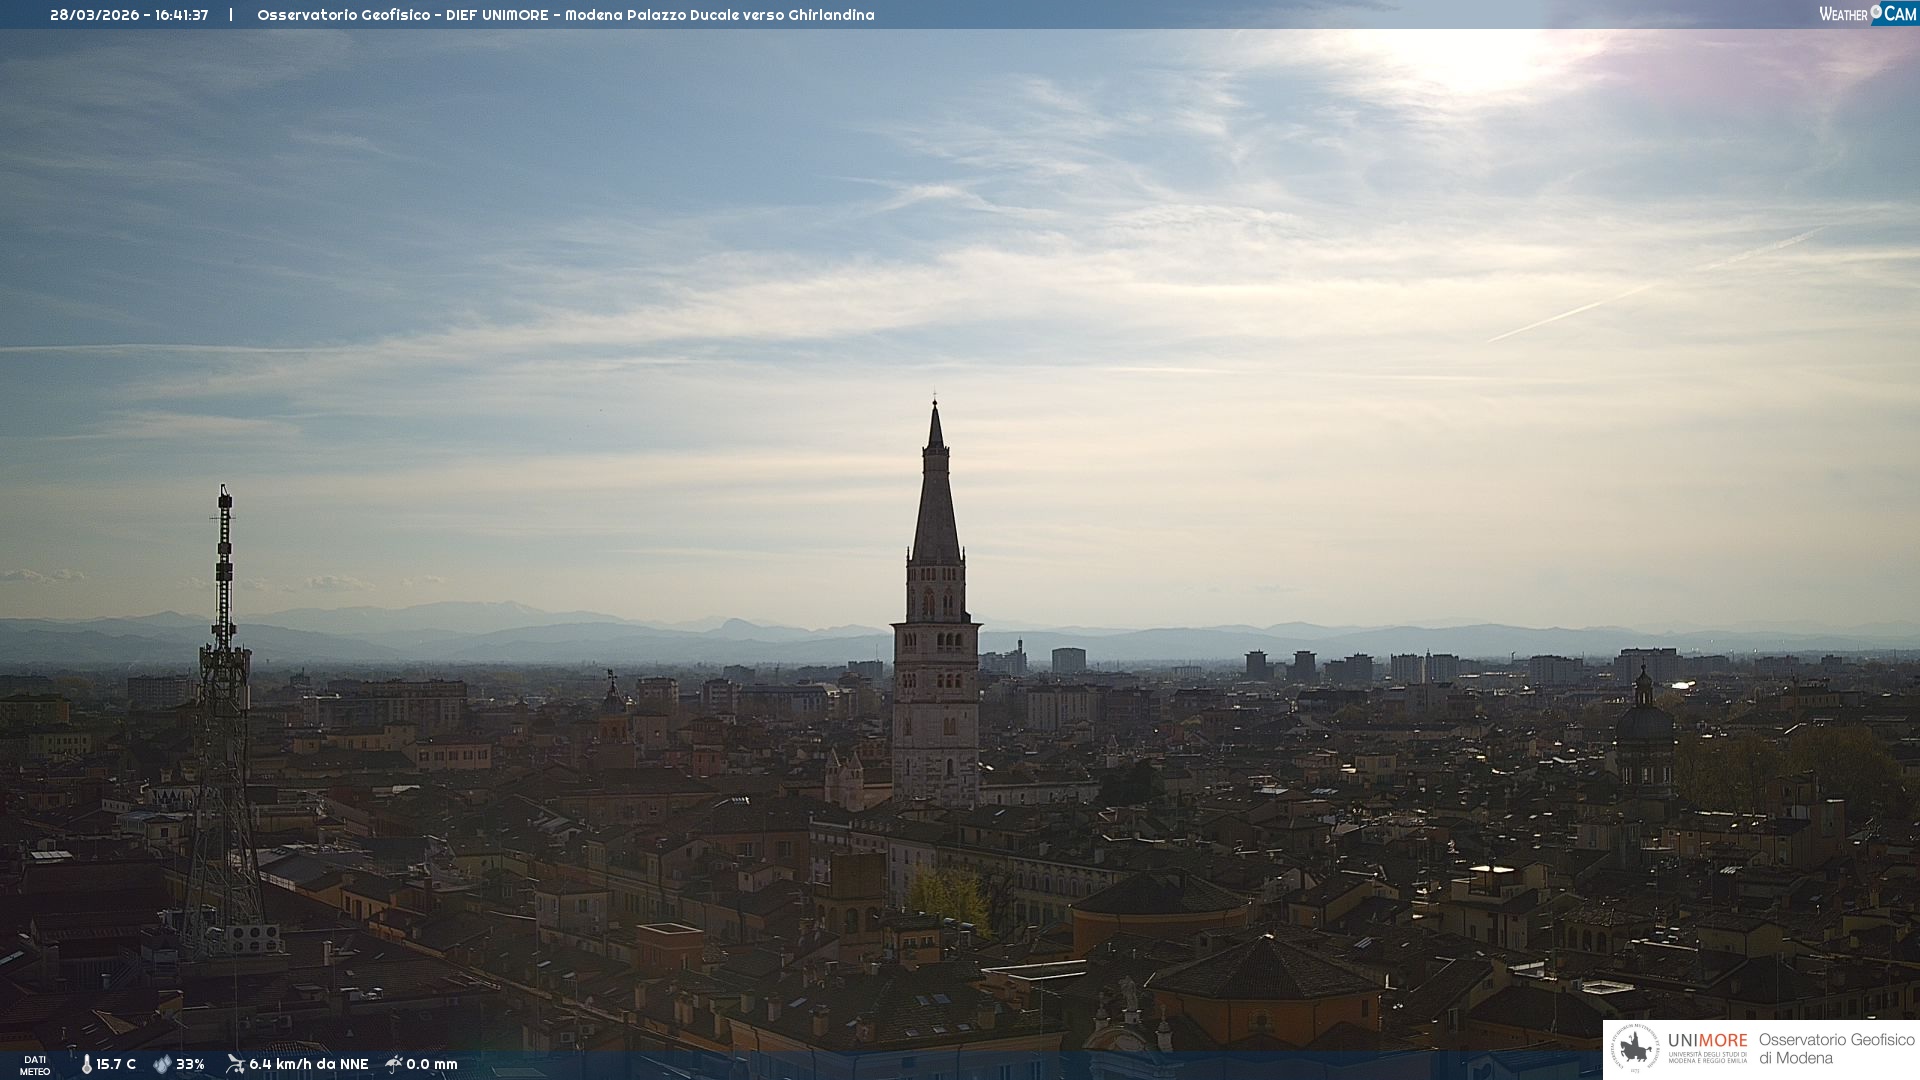Click the 6.4 km/h da NNE wind reading
Viewport: 1920px width, 1080px height.
pos(308,1064)
